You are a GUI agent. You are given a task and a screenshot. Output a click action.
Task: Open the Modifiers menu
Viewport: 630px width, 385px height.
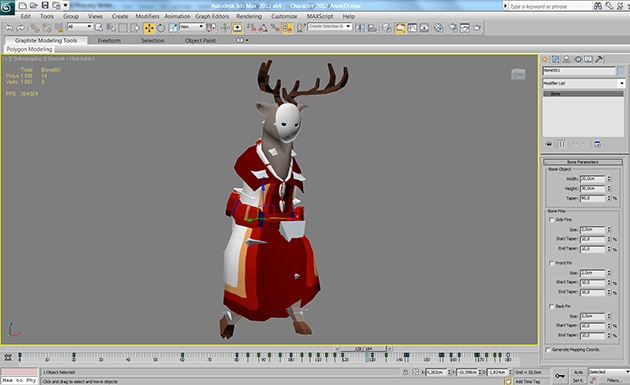point(147,16)
